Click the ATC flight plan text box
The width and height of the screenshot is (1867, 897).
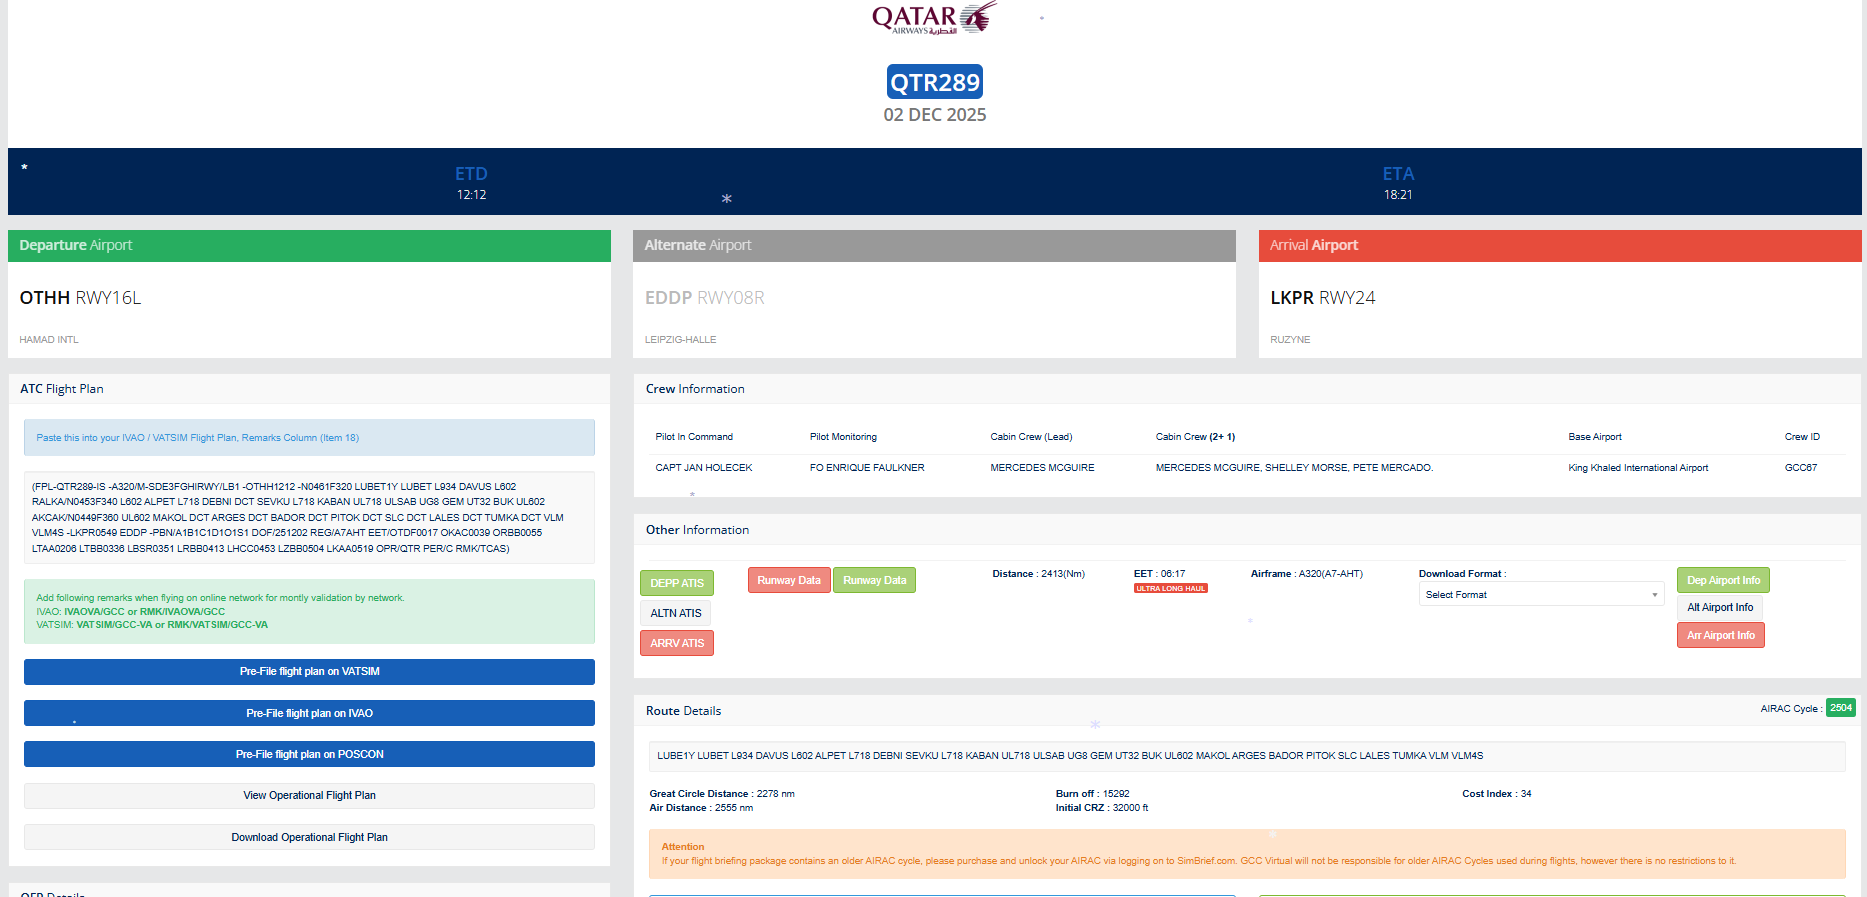[x=309, y=518]
